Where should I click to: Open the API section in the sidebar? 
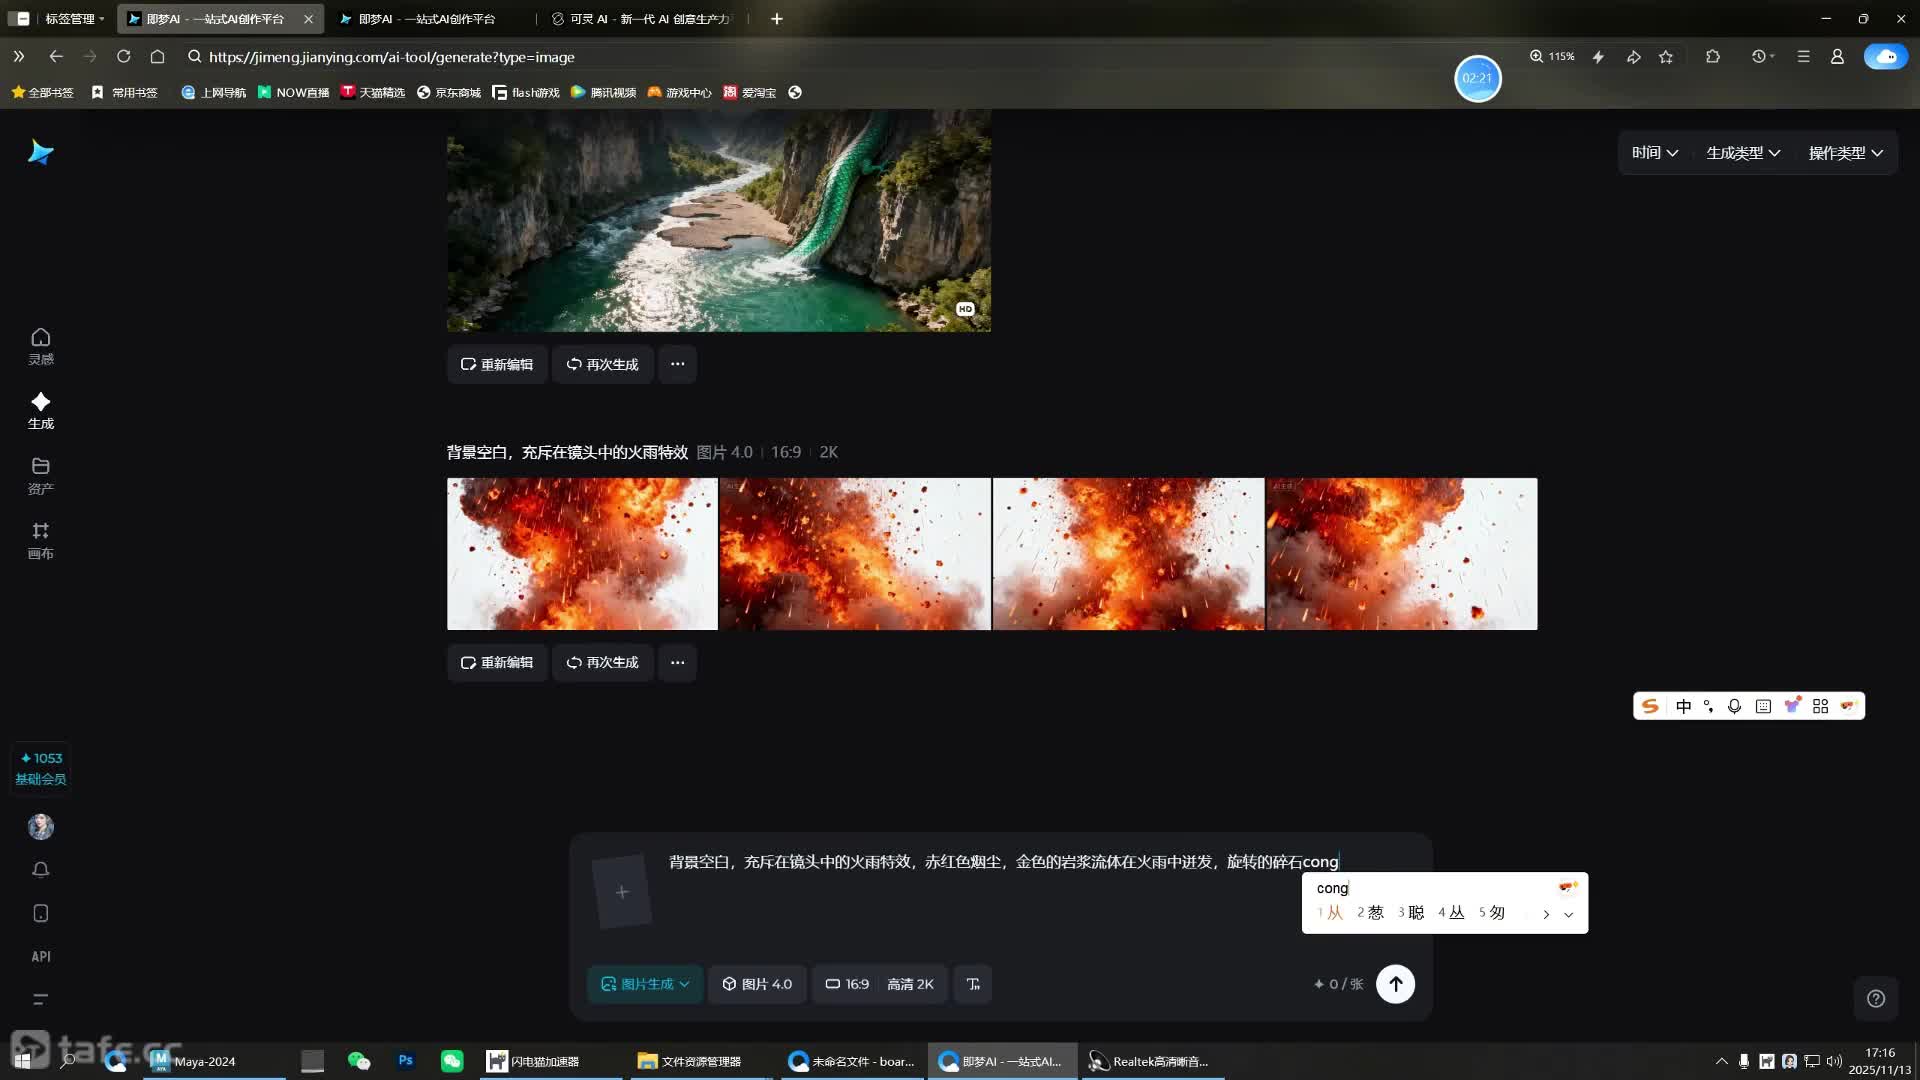pos(40,956)
